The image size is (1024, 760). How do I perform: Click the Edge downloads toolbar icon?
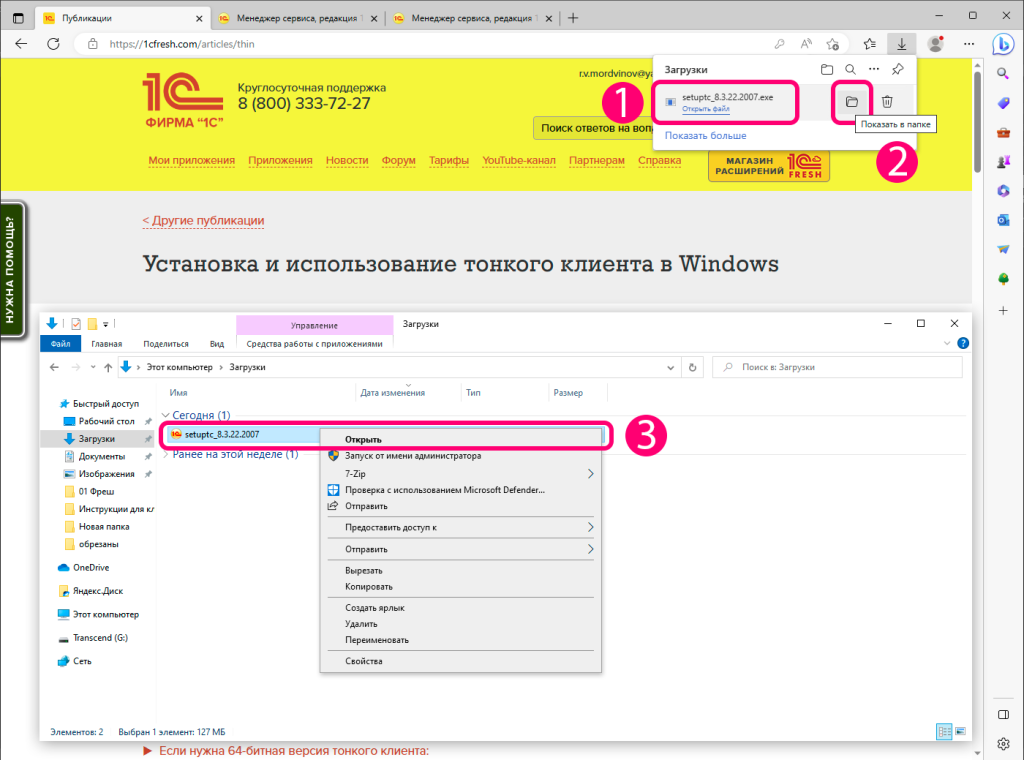click(x=902, y=44)
